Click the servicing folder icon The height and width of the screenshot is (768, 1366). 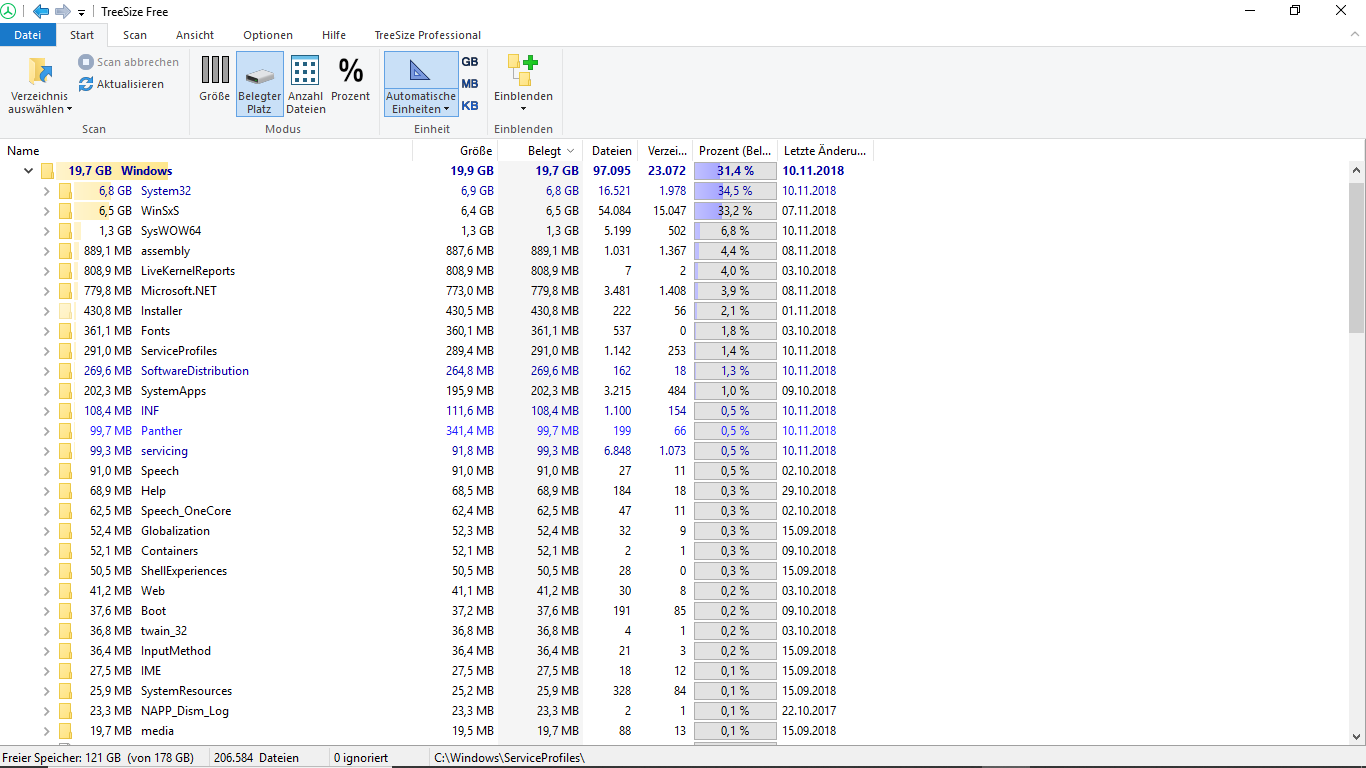pos(65,451)
